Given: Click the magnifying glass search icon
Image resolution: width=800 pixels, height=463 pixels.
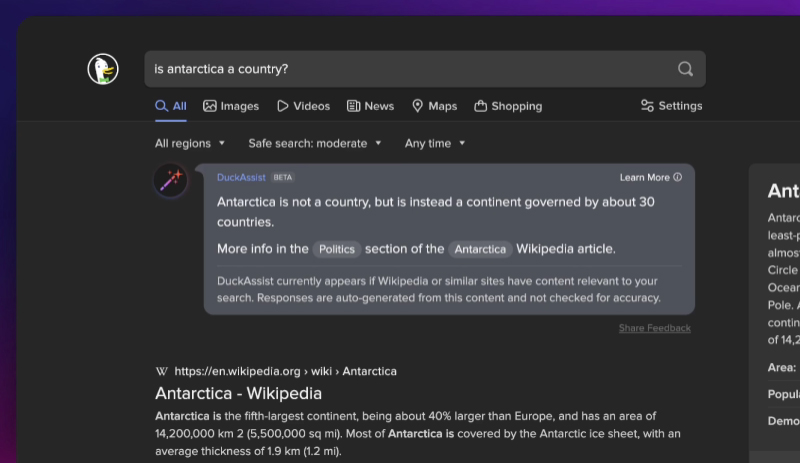Looking at the screenshot, I should [685, 69].
